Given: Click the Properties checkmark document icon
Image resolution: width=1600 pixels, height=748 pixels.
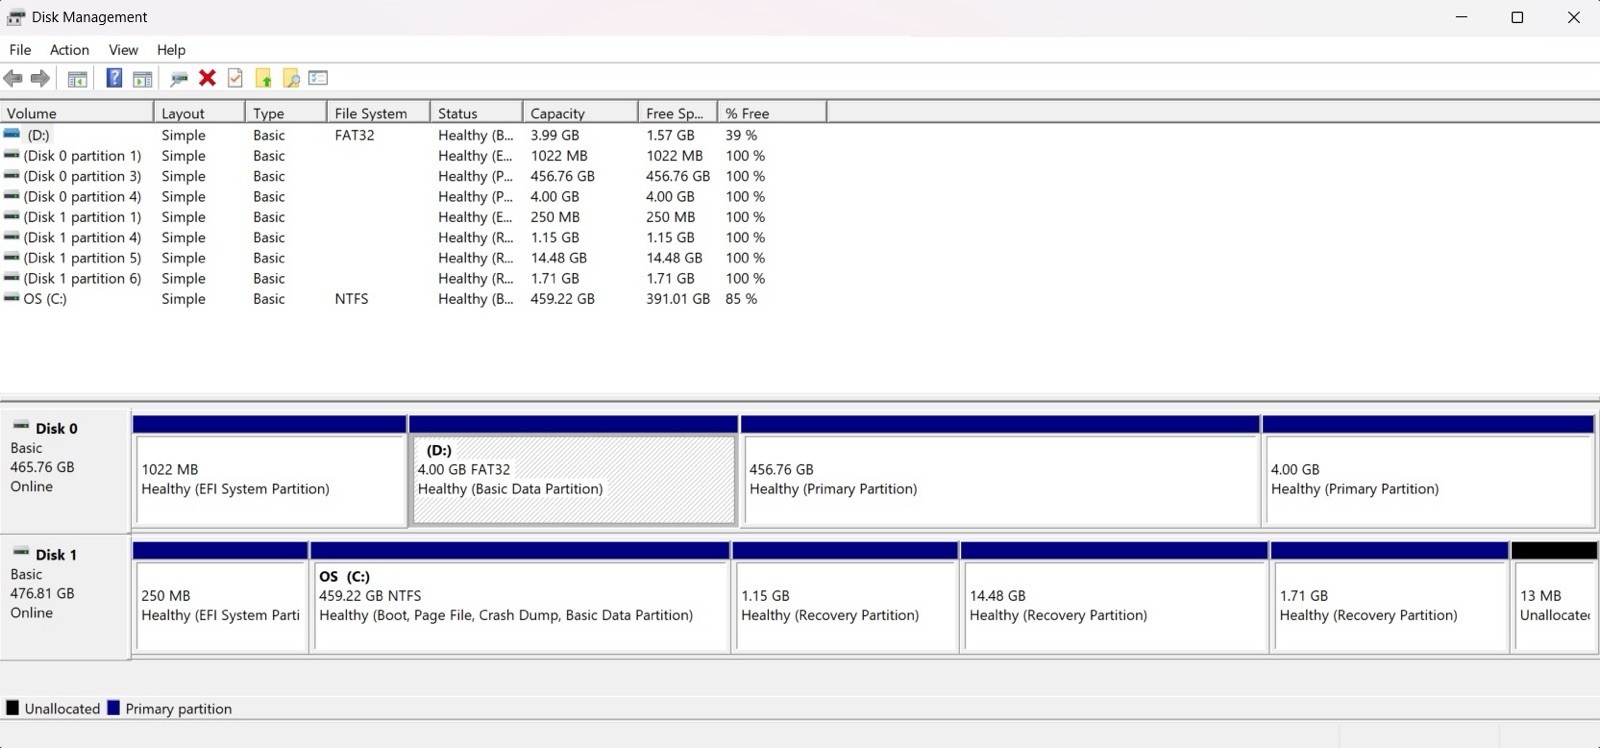Looking at the screenshot, I should click(235, 78).
